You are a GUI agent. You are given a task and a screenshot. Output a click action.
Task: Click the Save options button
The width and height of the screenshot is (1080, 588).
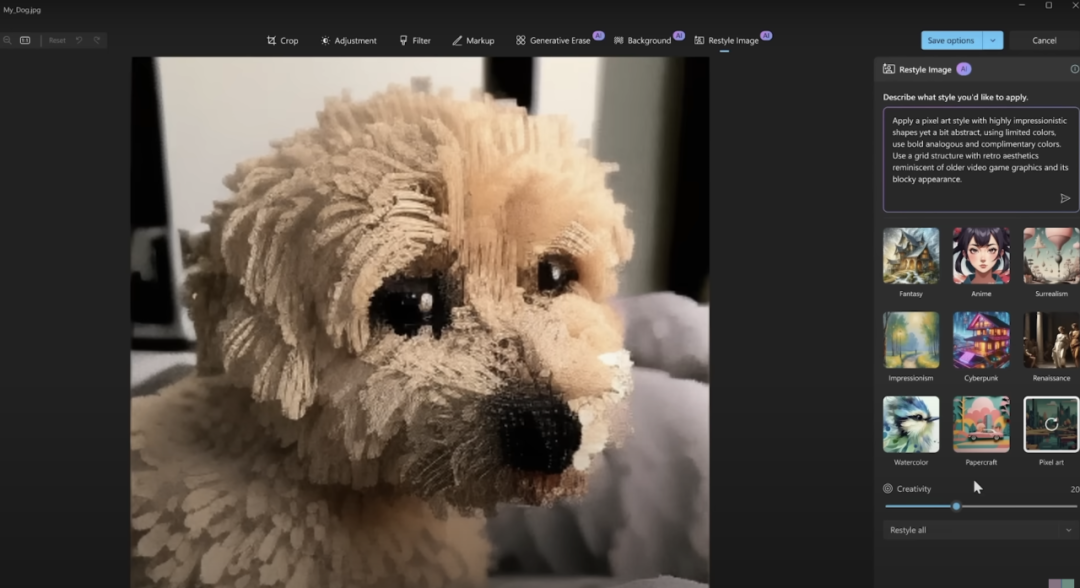(951, 41)
